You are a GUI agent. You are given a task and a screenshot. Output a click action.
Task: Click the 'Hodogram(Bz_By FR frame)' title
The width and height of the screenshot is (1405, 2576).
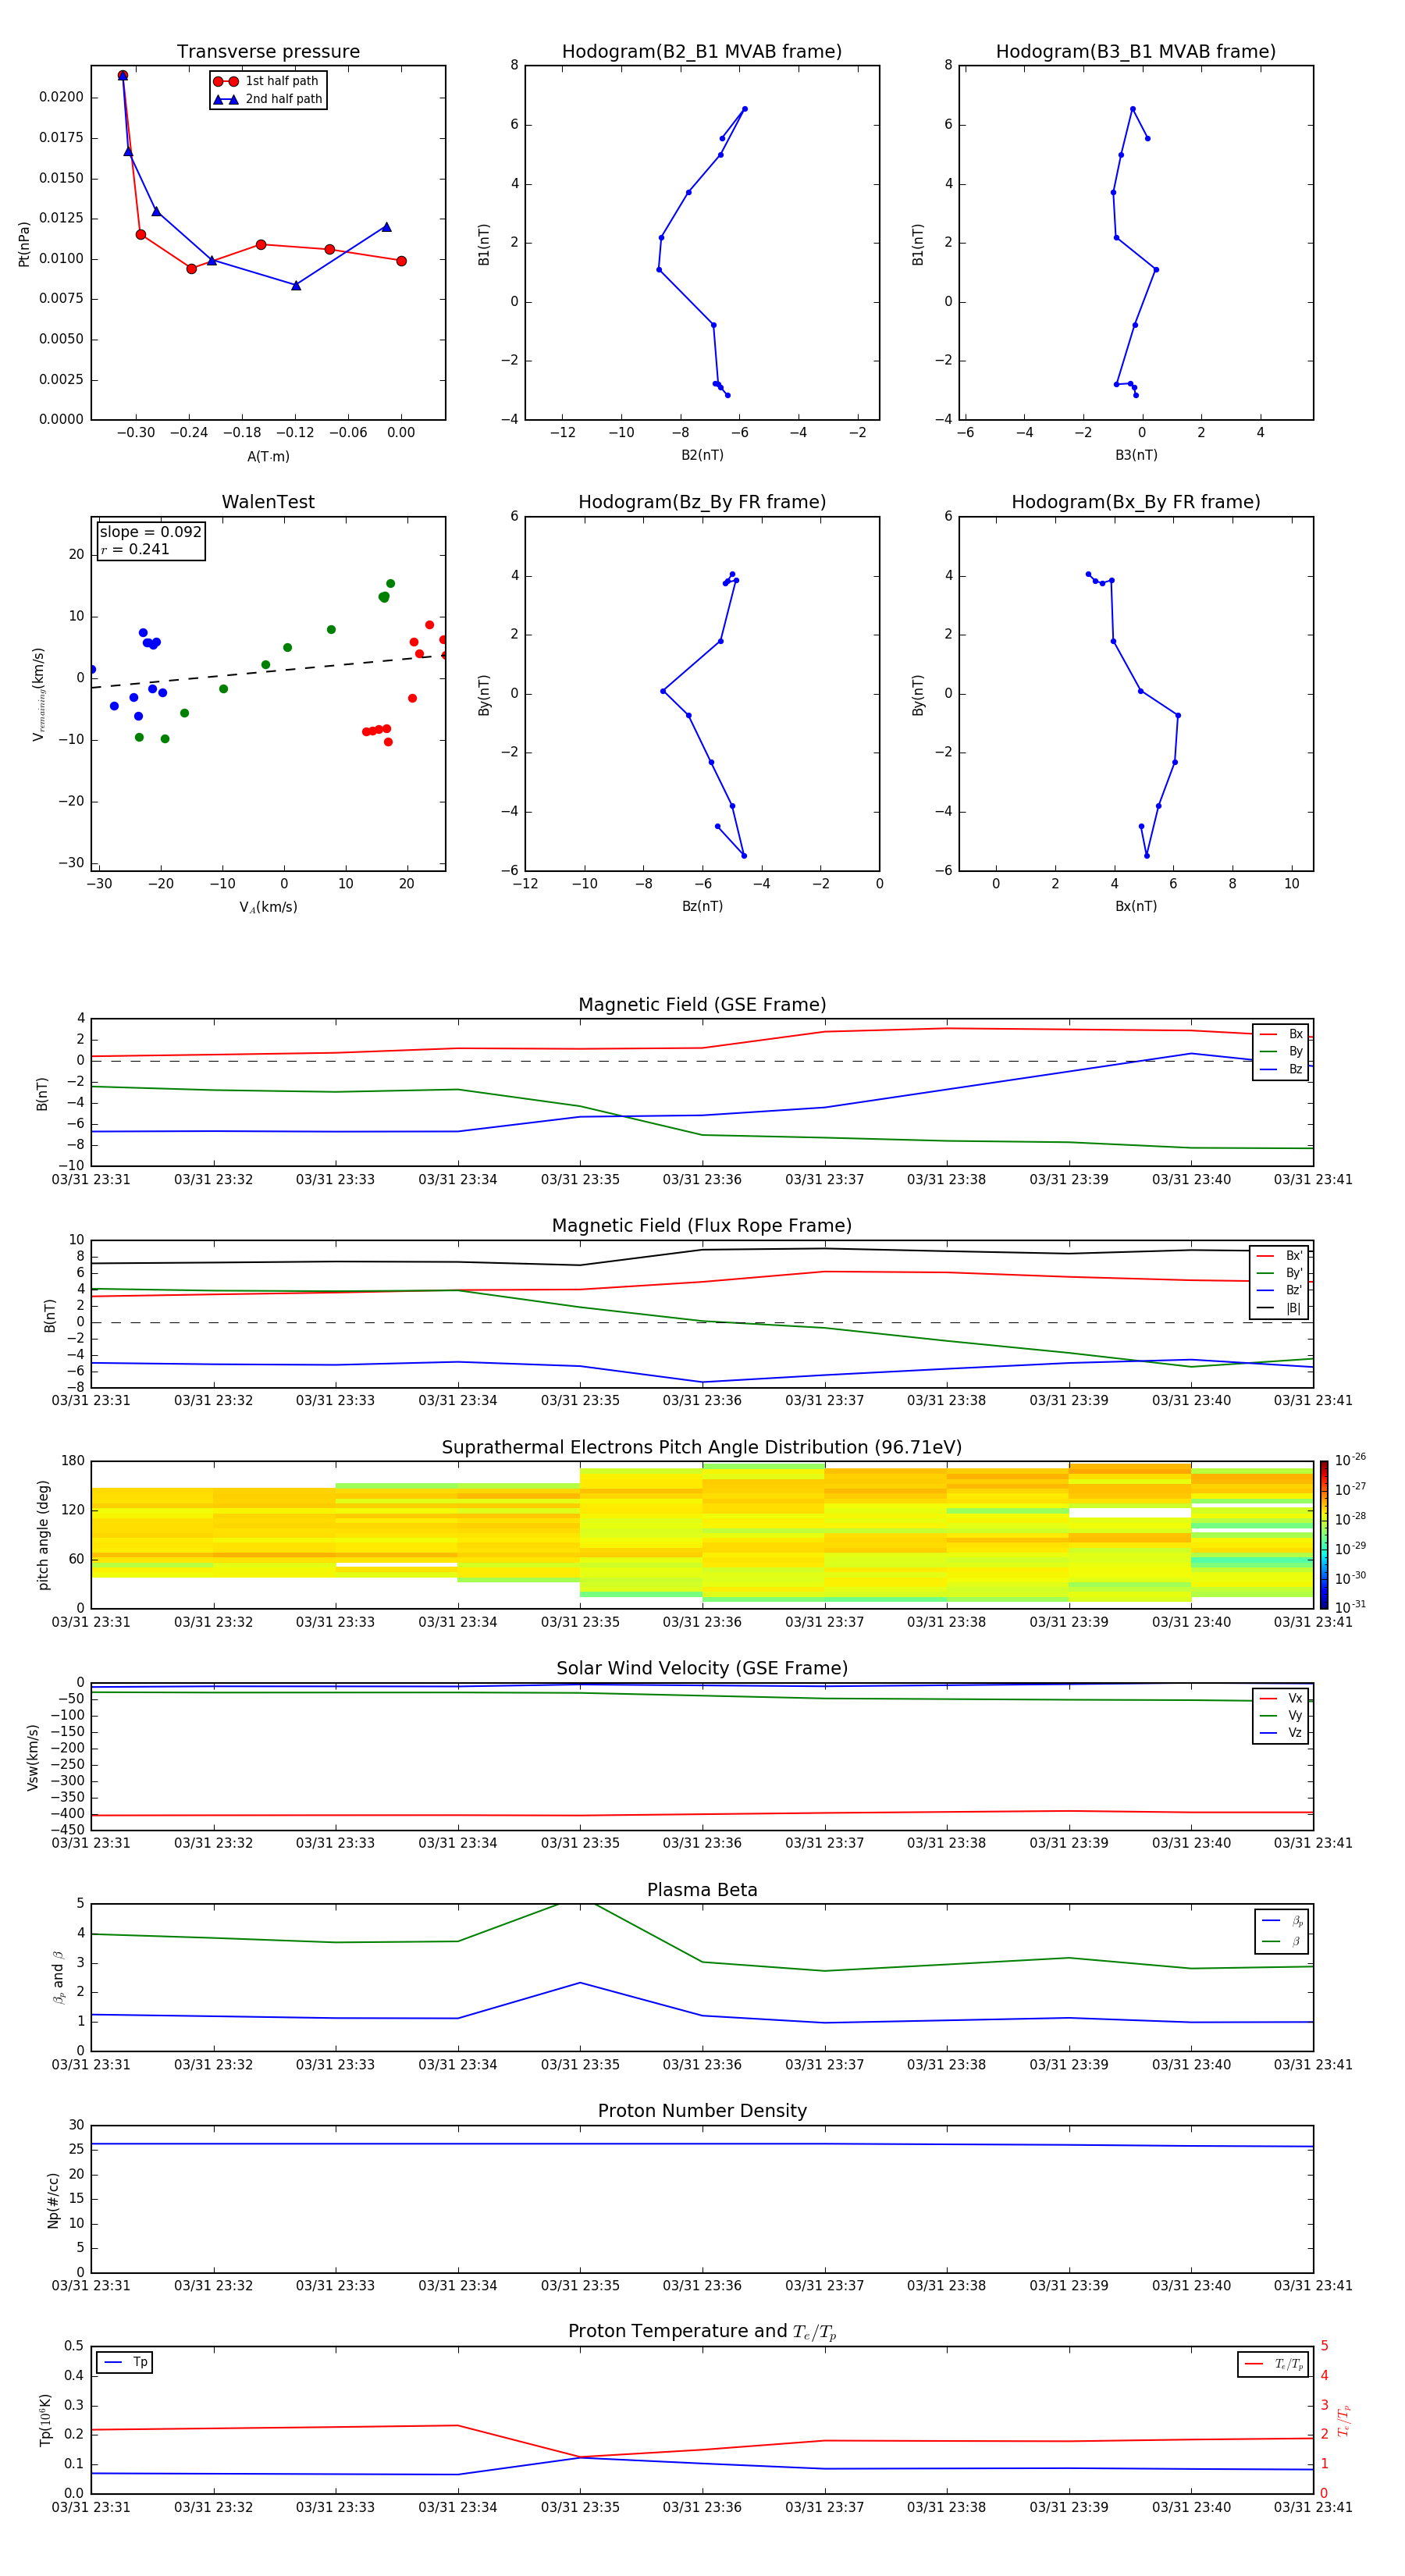coord(702,502)
